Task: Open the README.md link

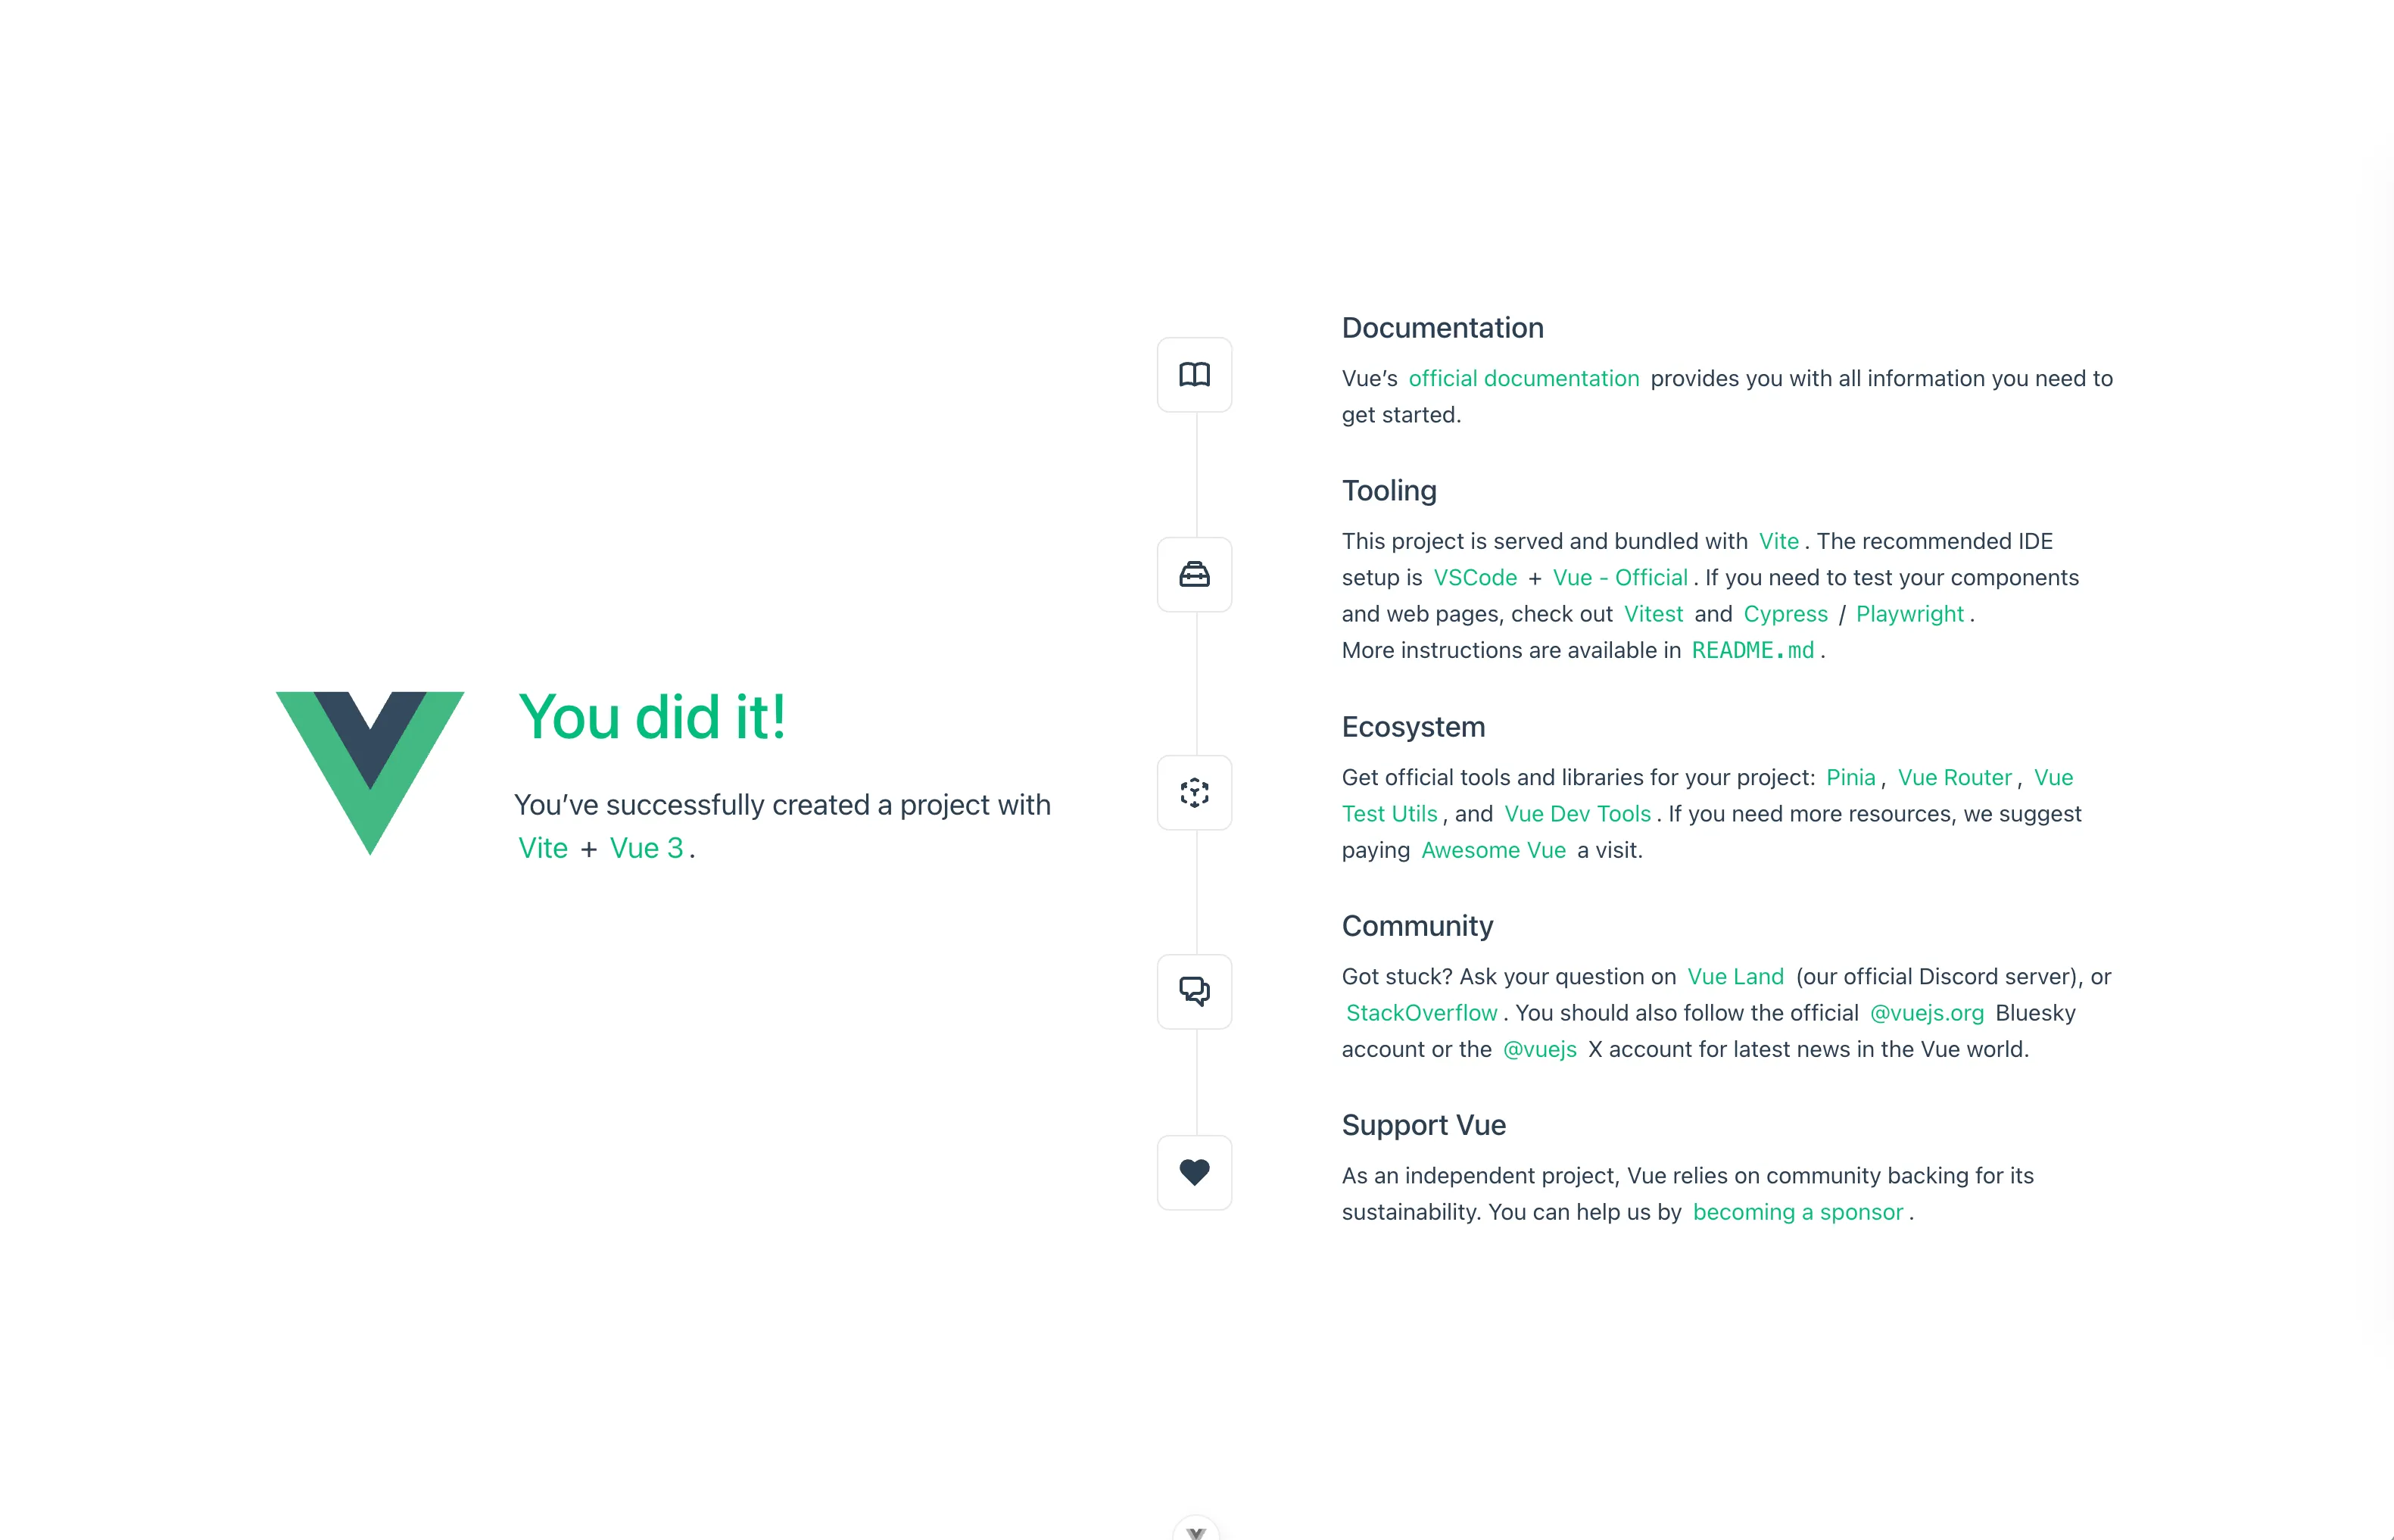Action: point(1752,651)
